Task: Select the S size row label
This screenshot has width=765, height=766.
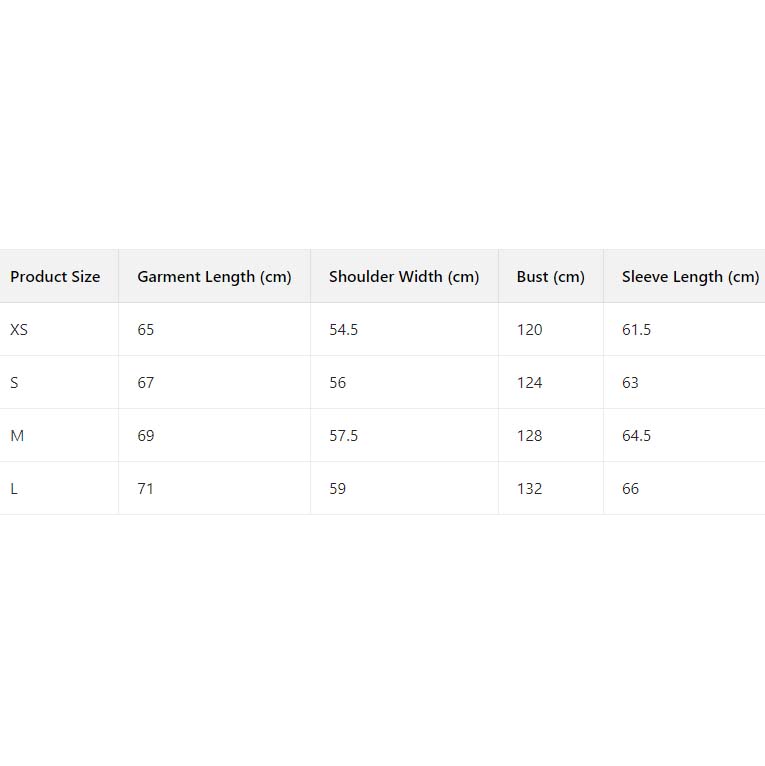Action: 15,383
